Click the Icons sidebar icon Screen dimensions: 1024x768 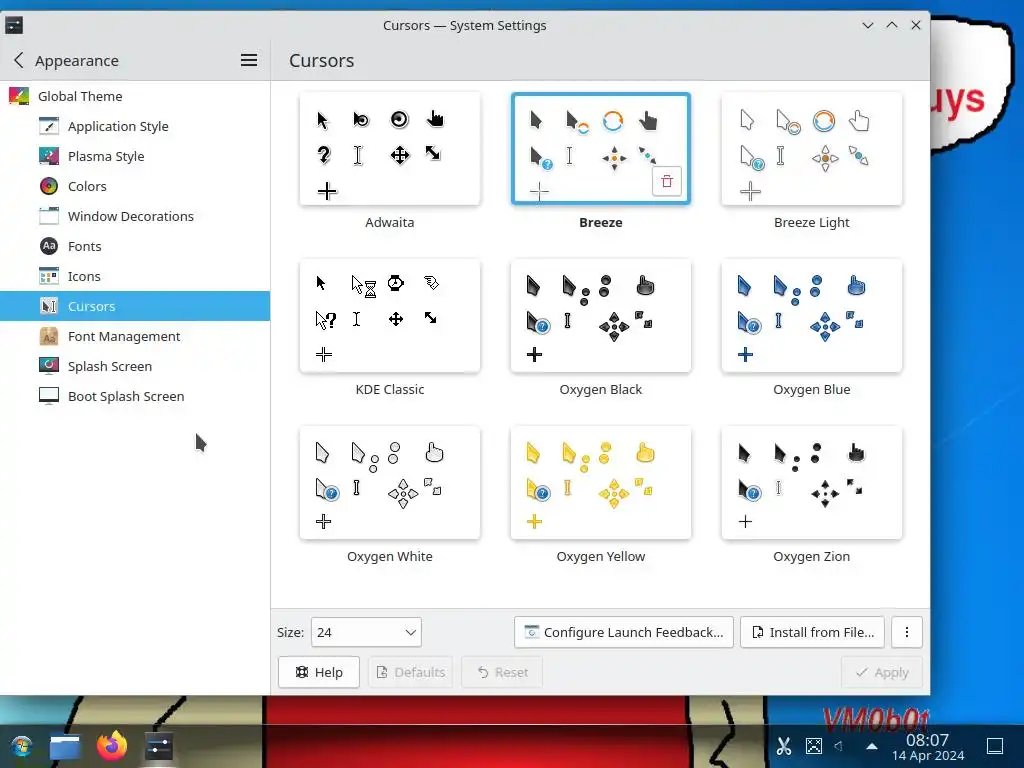coord(49,276)
